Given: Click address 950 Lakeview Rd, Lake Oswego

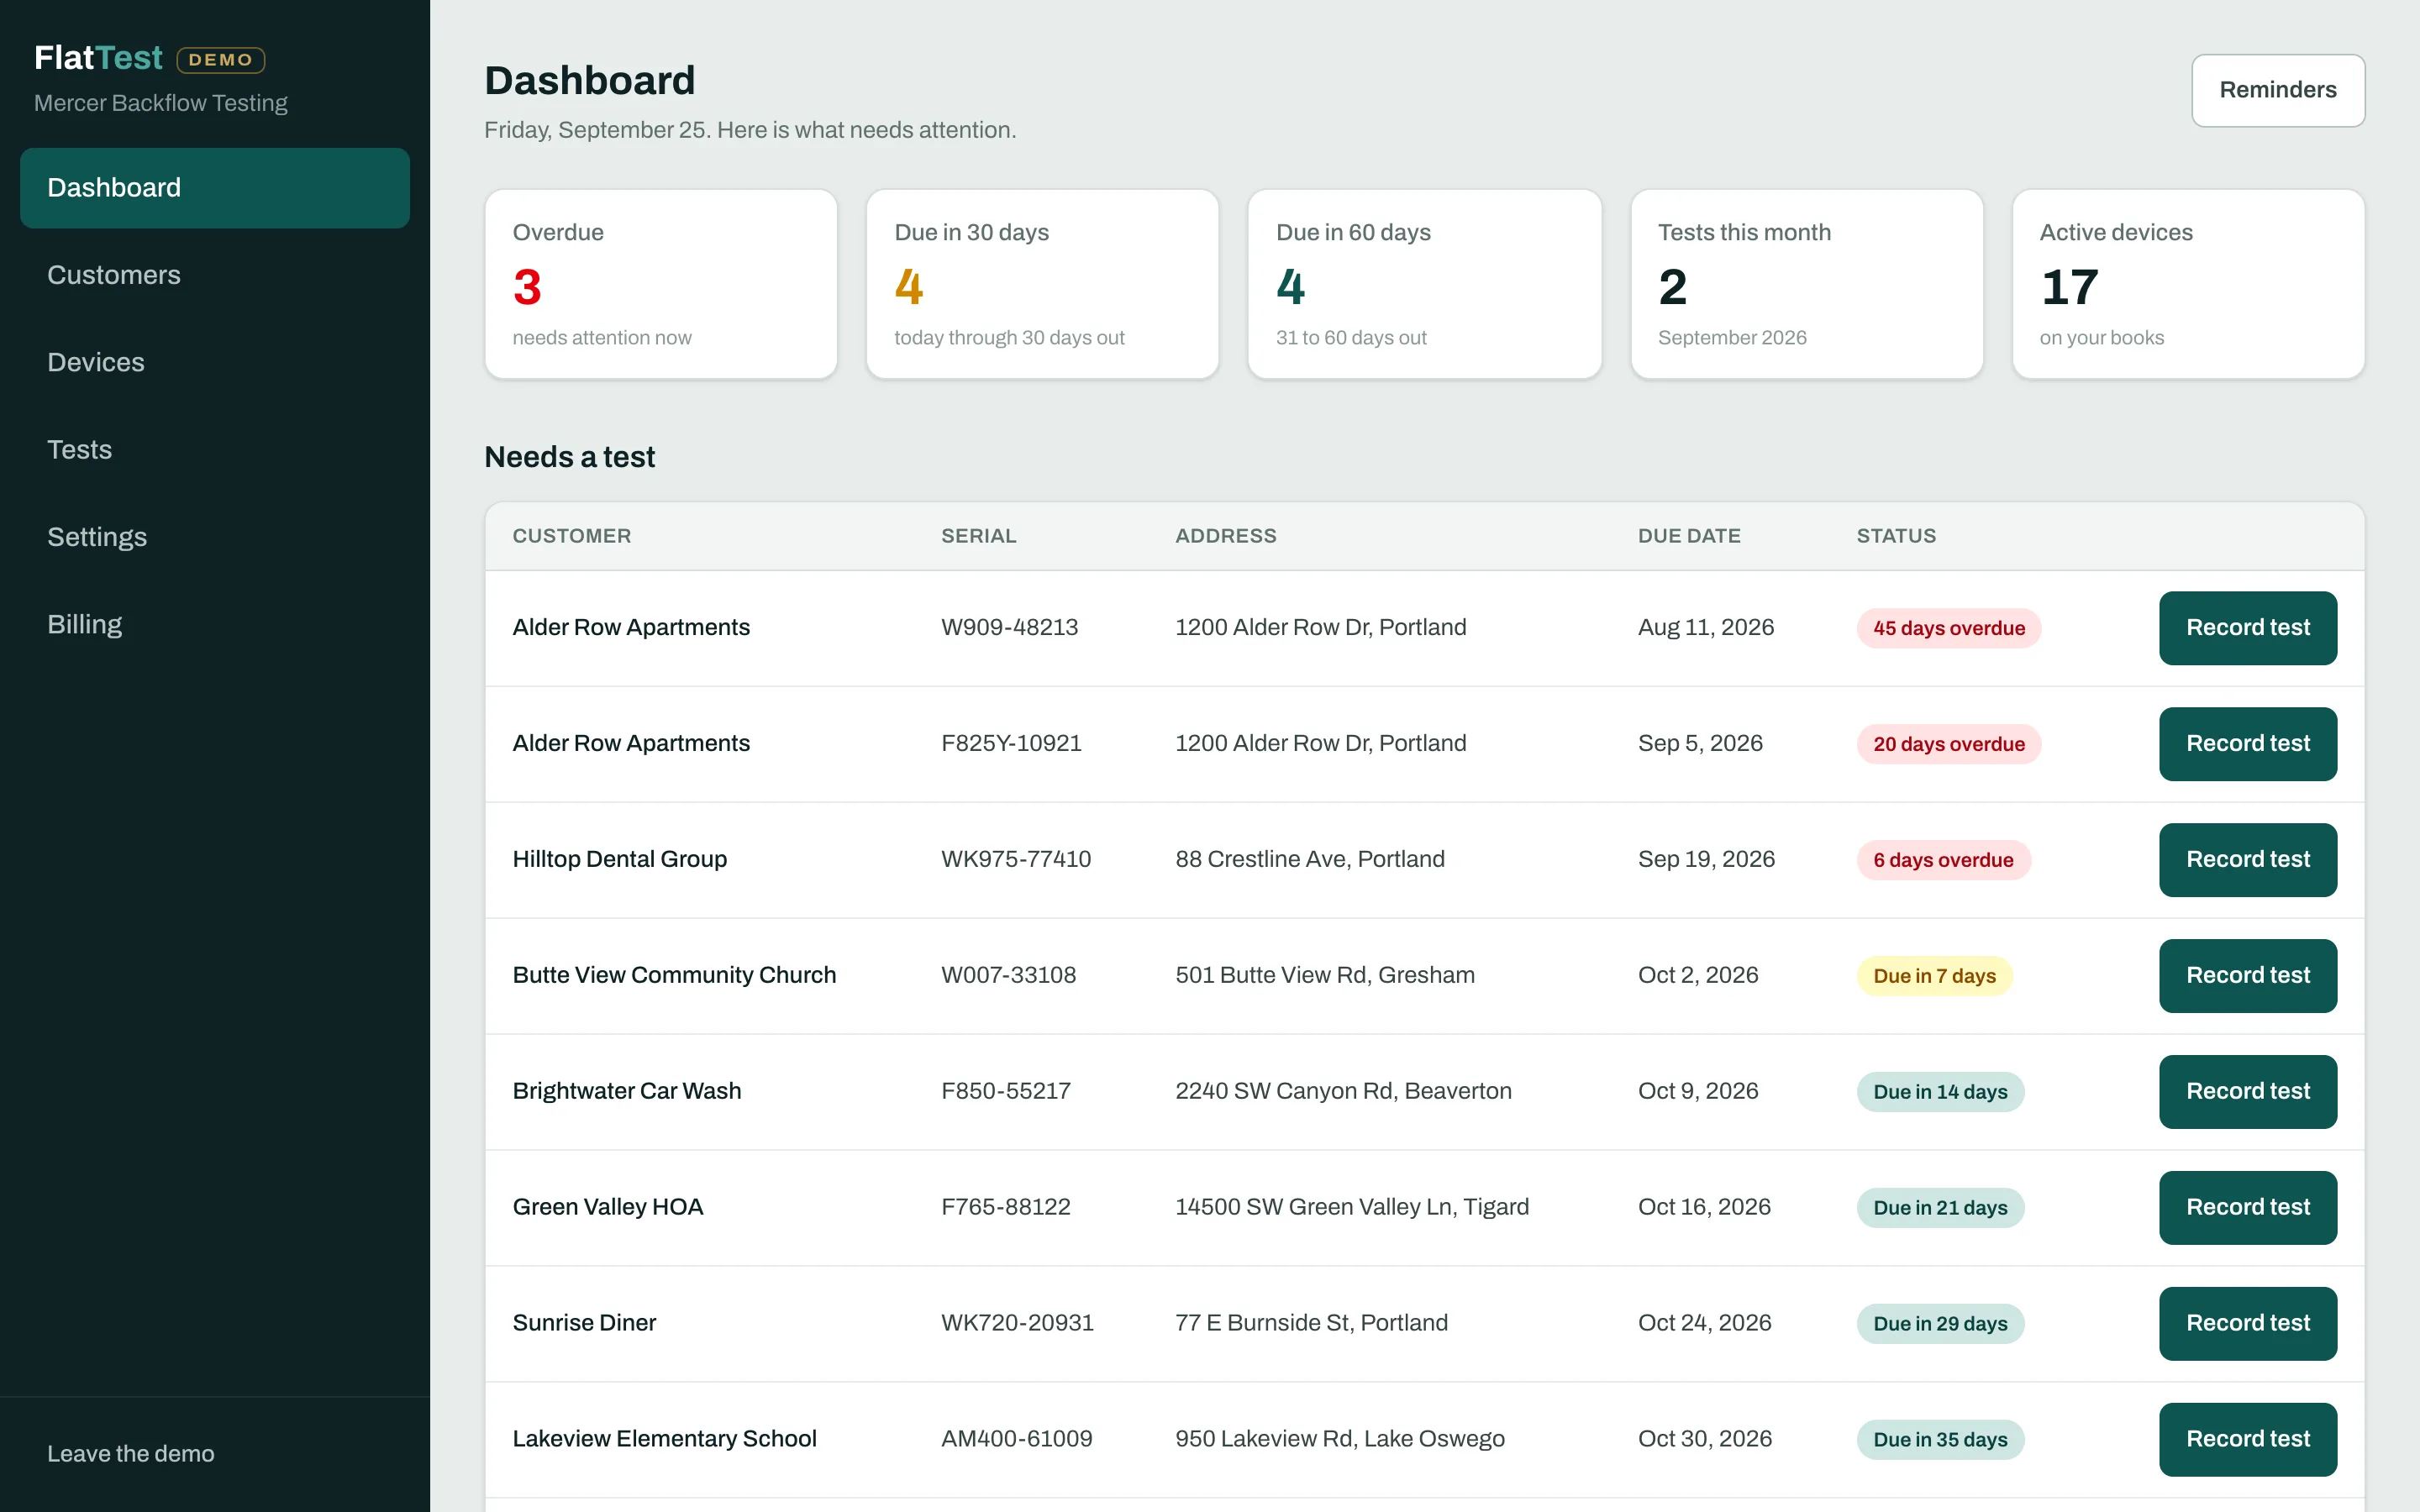Looking at the screenshot, I should pyautogui.click(x=1339, y=1439).
